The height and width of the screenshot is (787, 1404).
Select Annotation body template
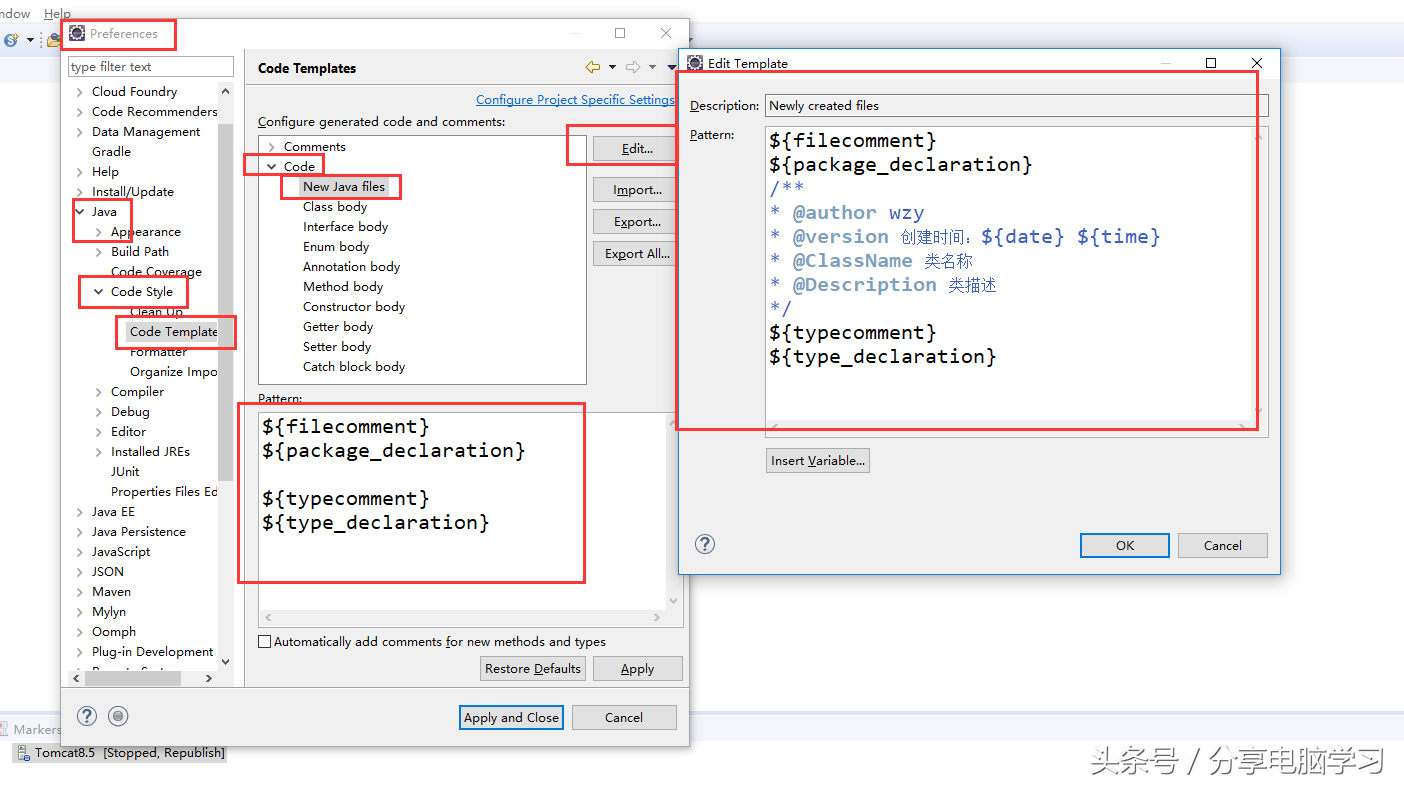[351, 267]
